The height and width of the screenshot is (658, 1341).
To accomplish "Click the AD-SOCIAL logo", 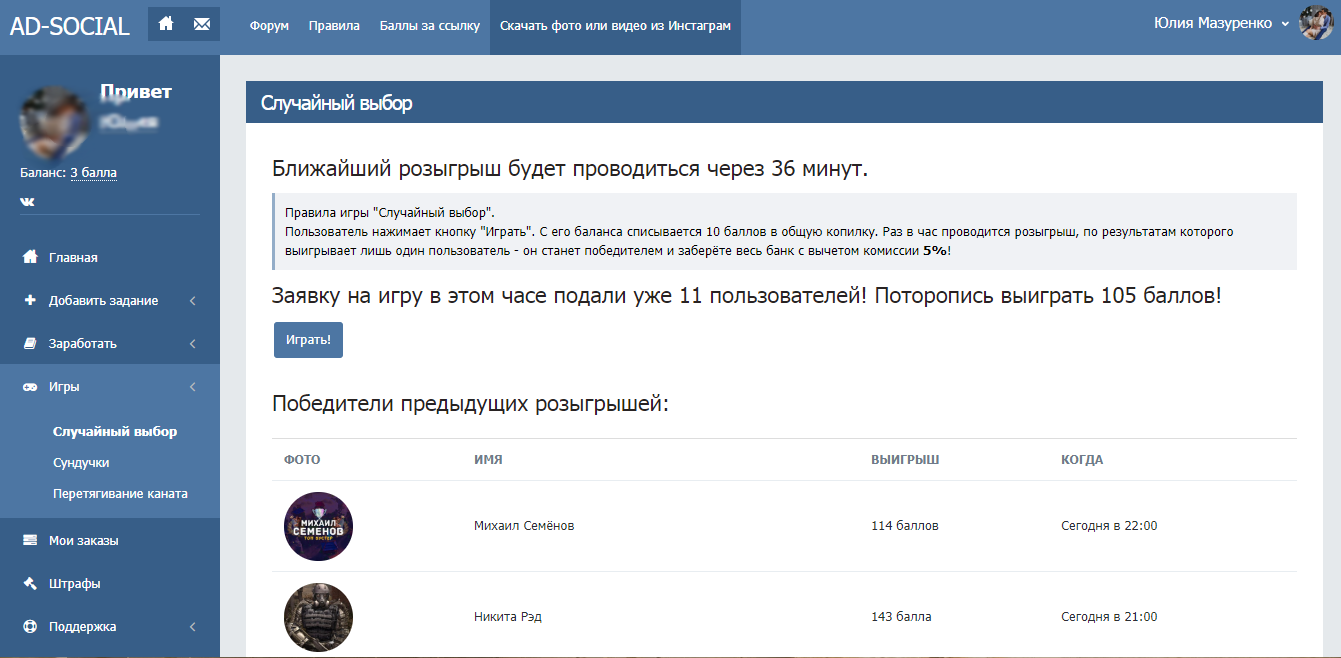I will [x=70, y=26].
